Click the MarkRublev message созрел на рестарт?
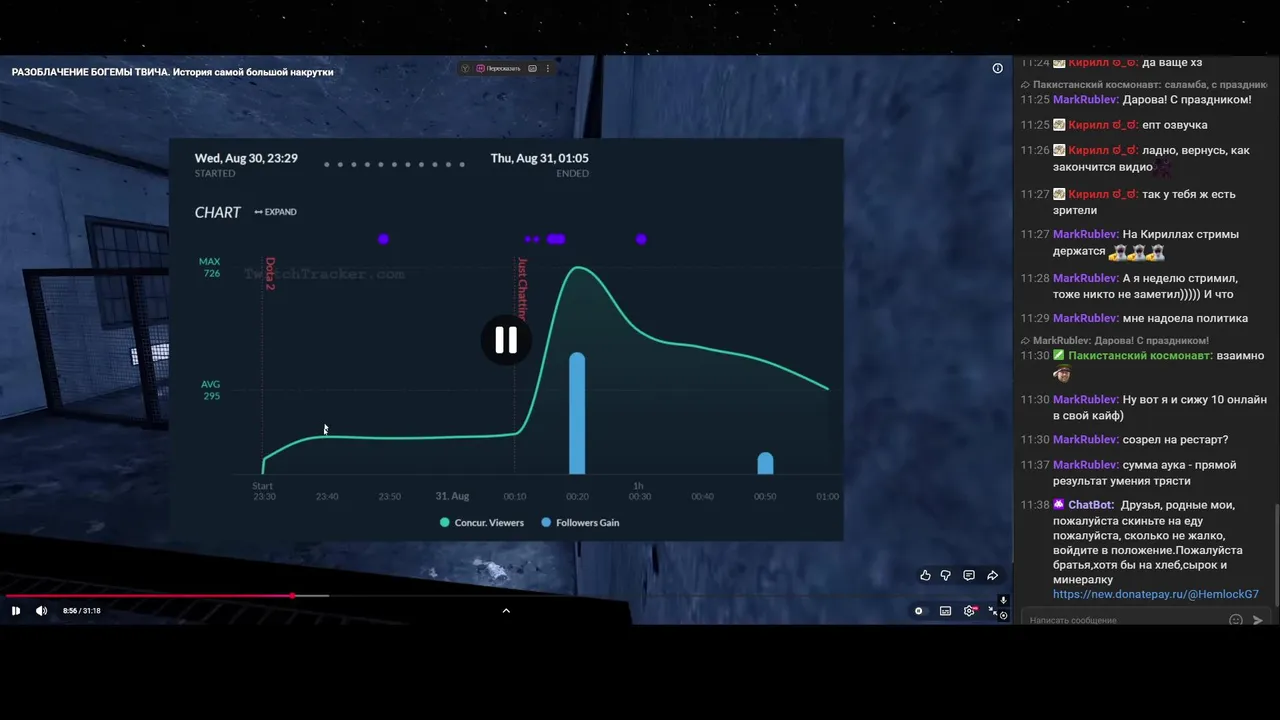The height and width of the screenshot is (720, 1280). (x=1175, y=440)
